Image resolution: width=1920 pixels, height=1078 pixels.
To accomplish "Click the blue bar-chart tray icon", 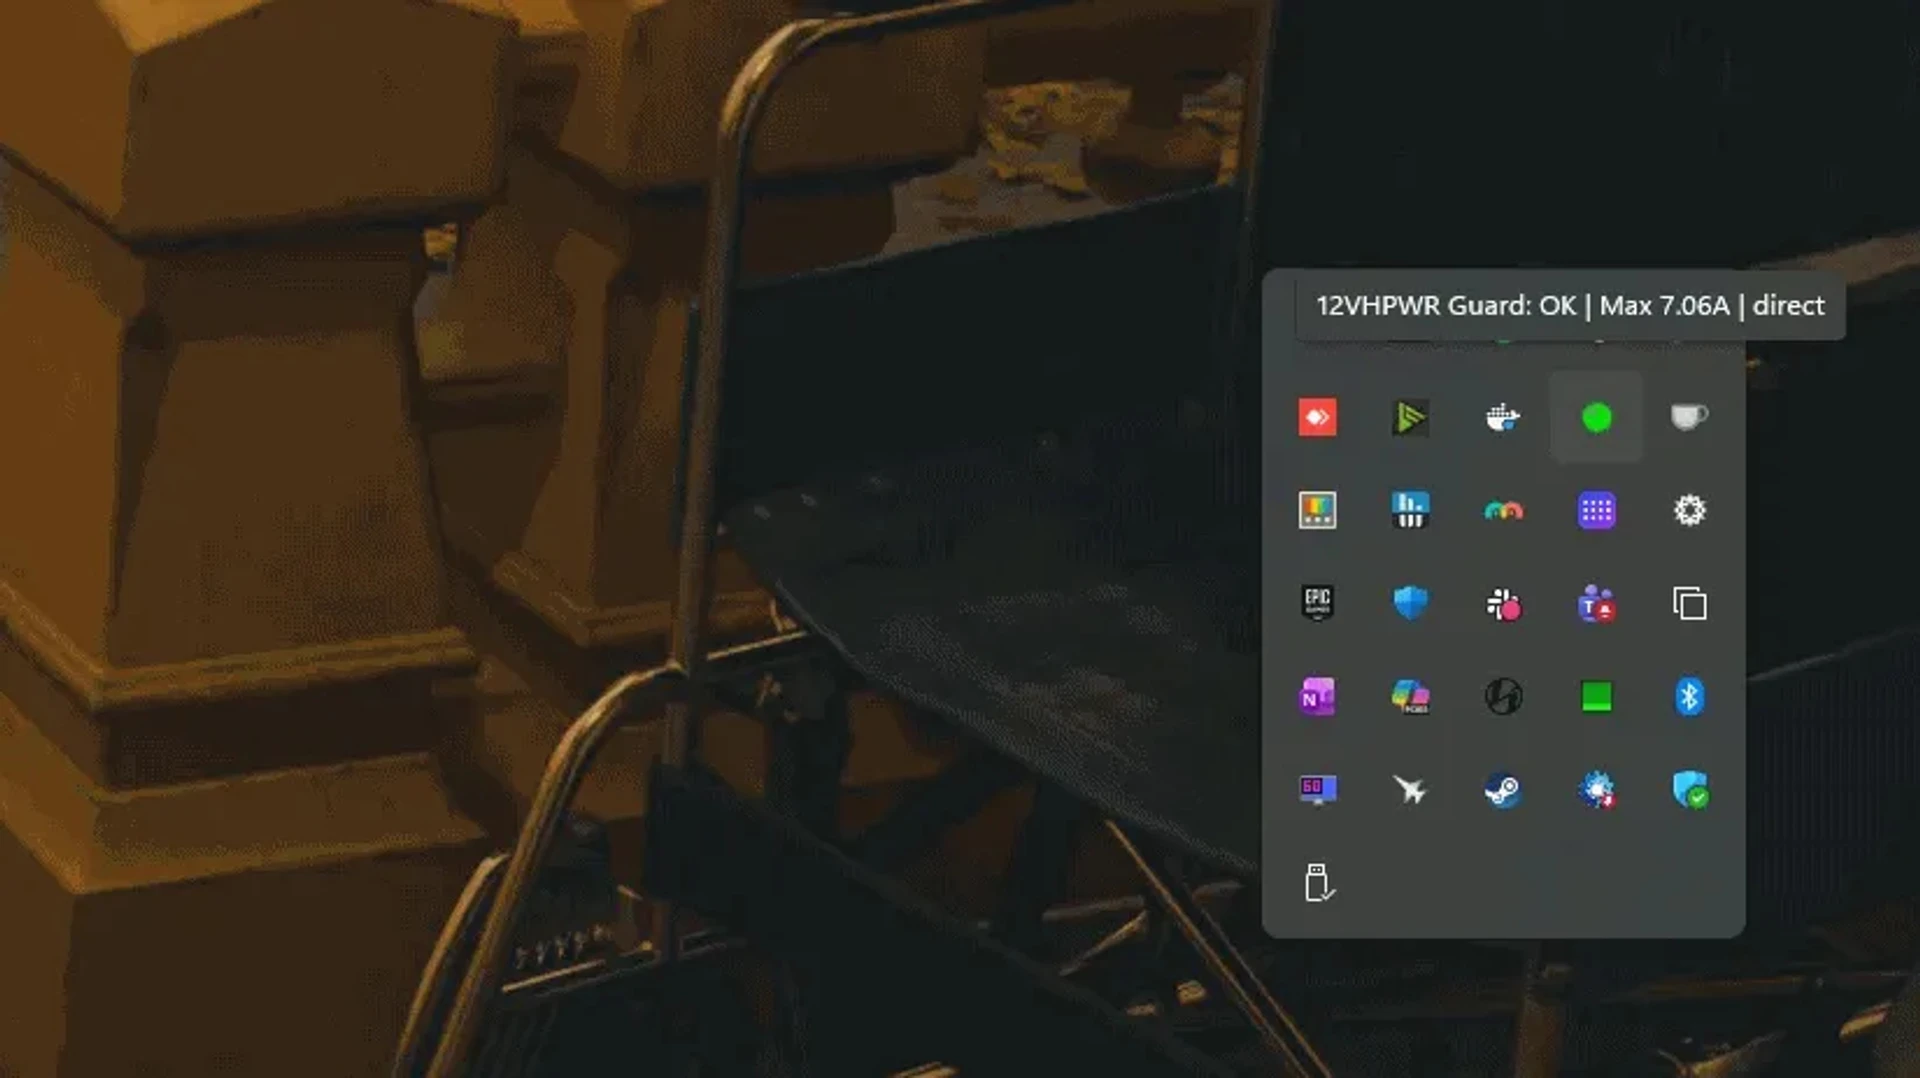I will point(1410,510).
